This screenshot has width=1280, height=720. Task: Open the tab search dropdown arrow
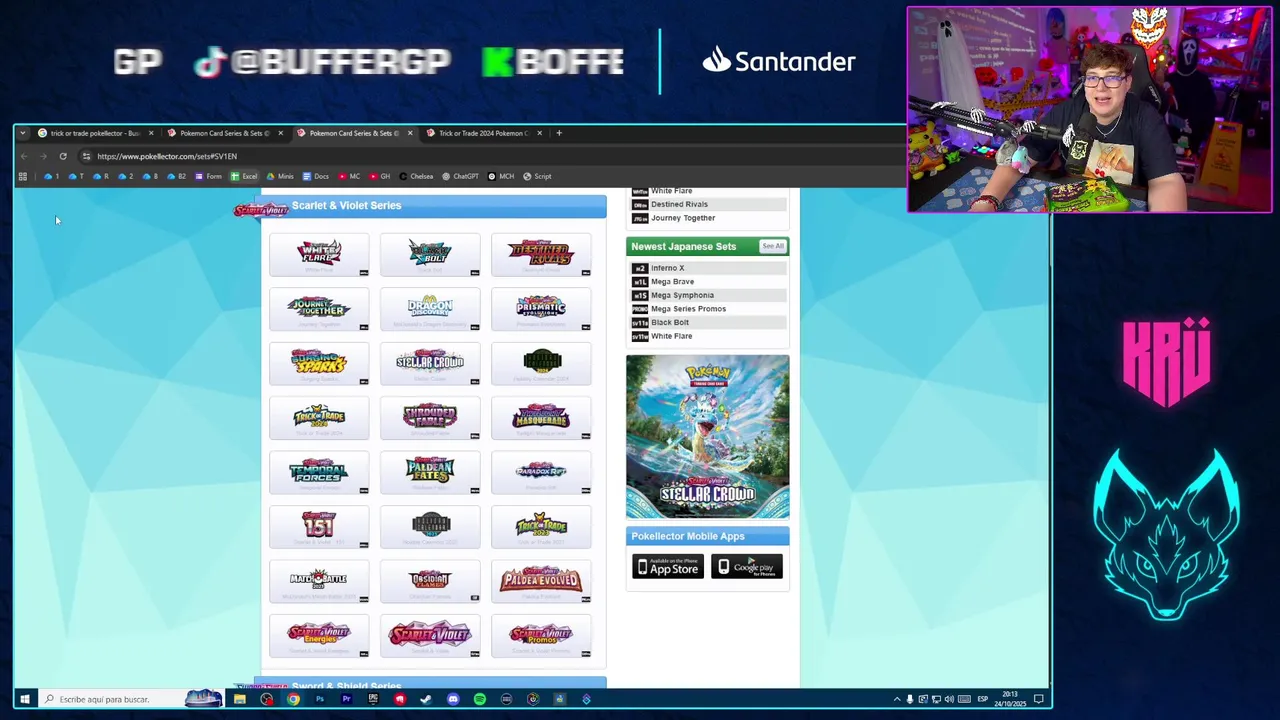(x=22, y=133)
